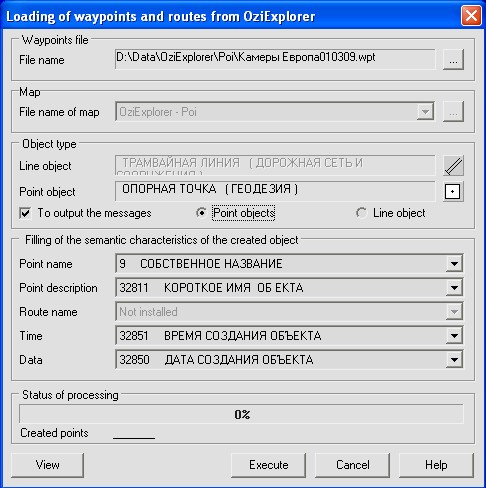Browse for waypoints file with ellipsis button

pyautogui.click(x=453, y=60)
